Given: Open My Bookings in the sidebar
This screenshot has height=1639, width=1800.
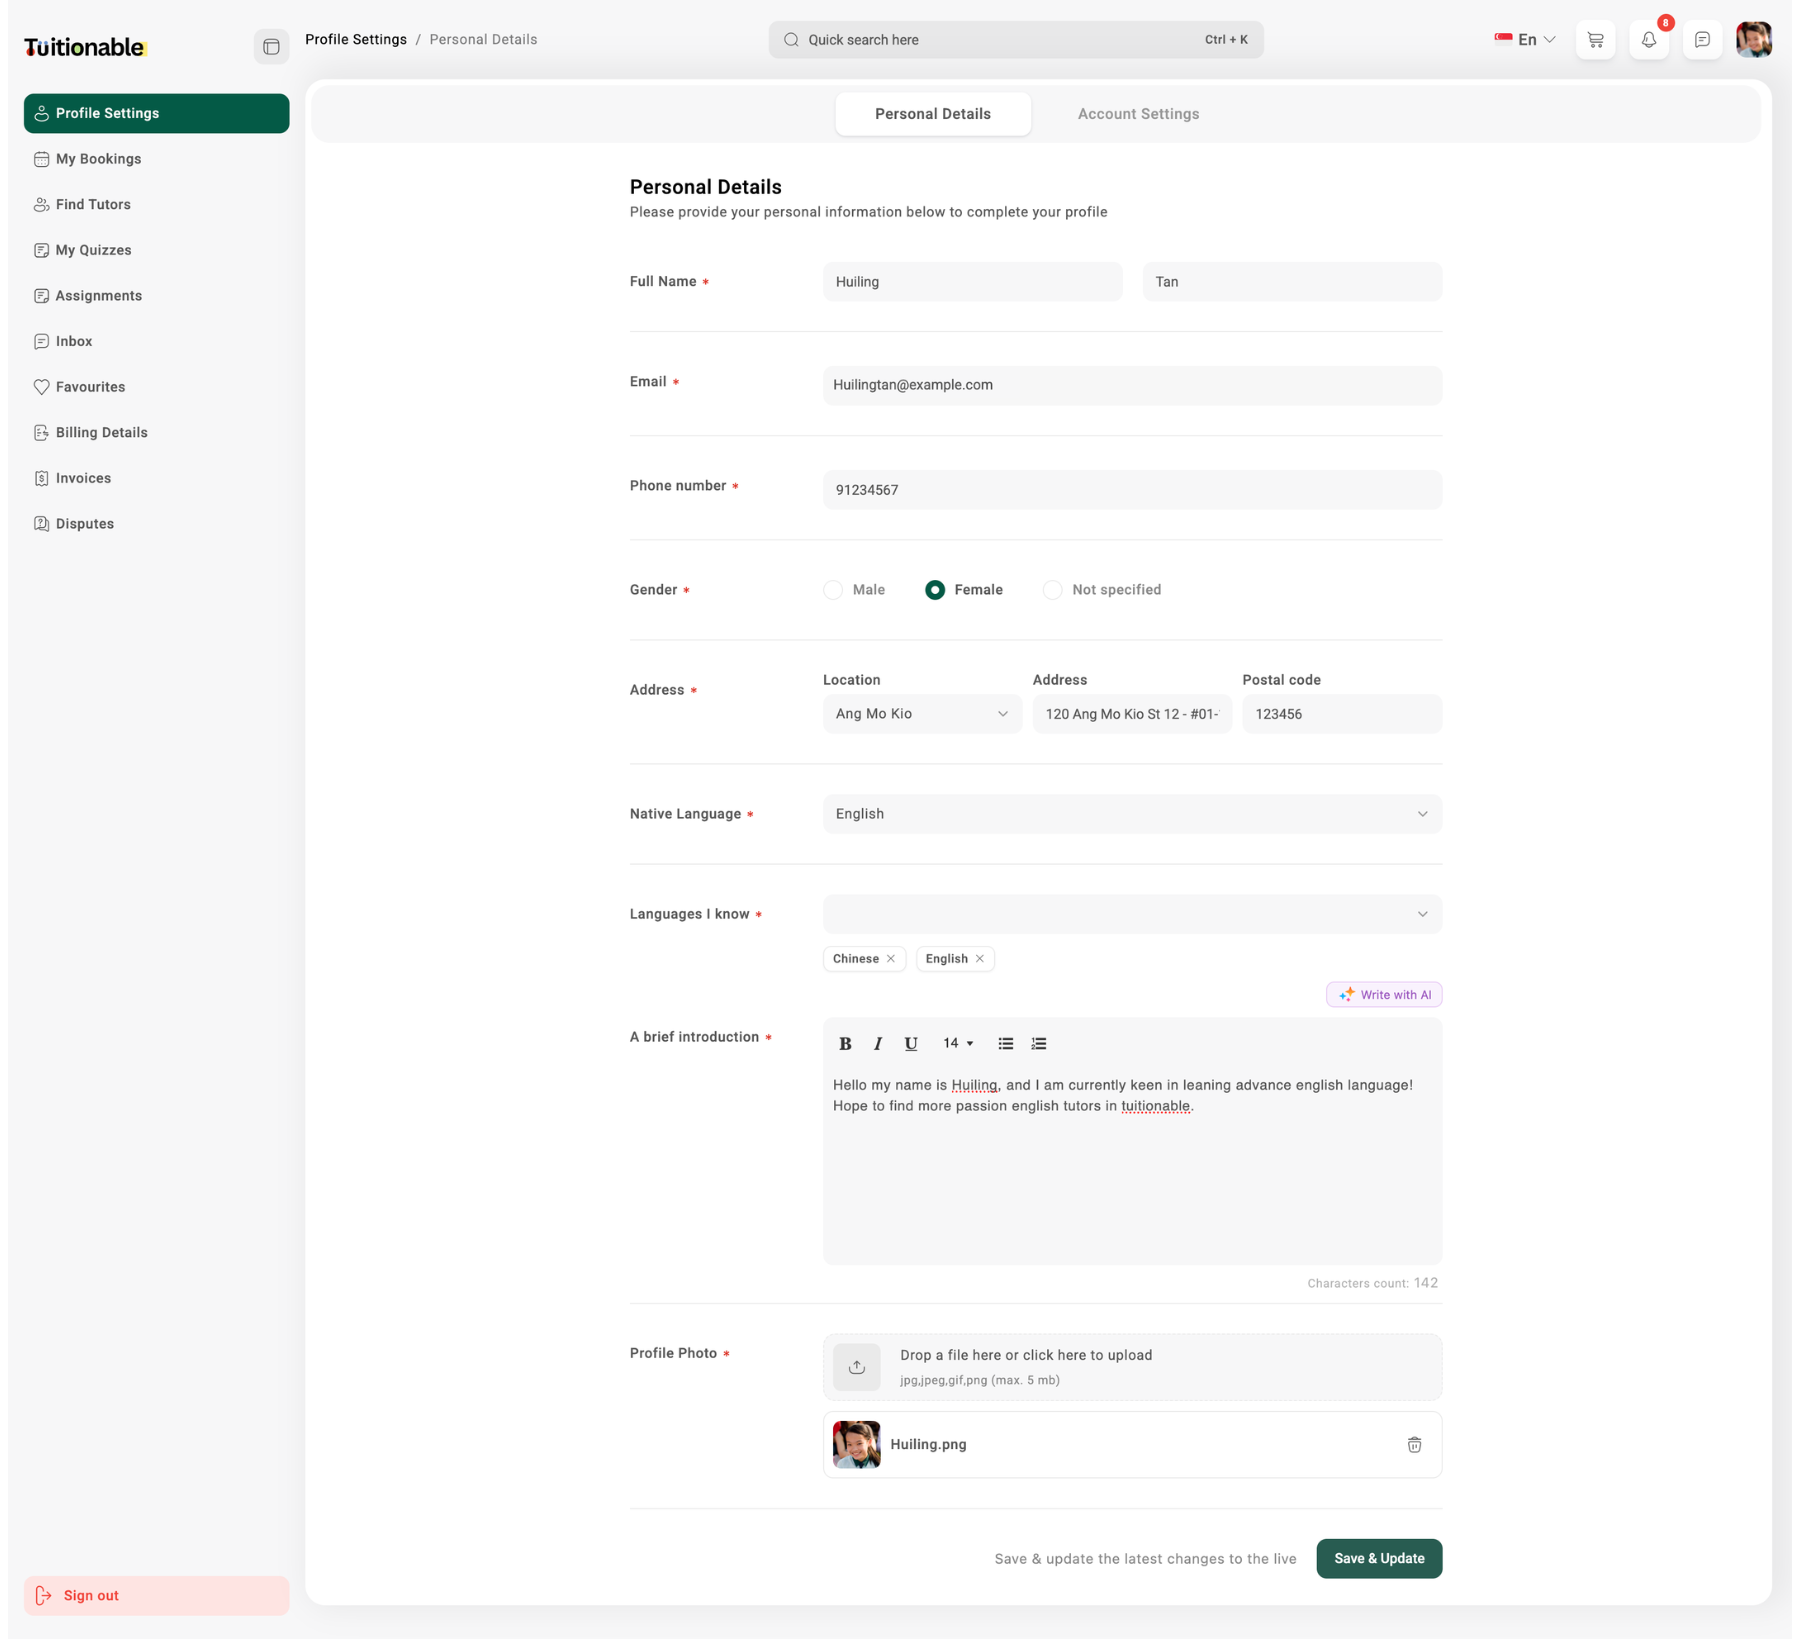Looking at the screenshot, I should 157,159.
